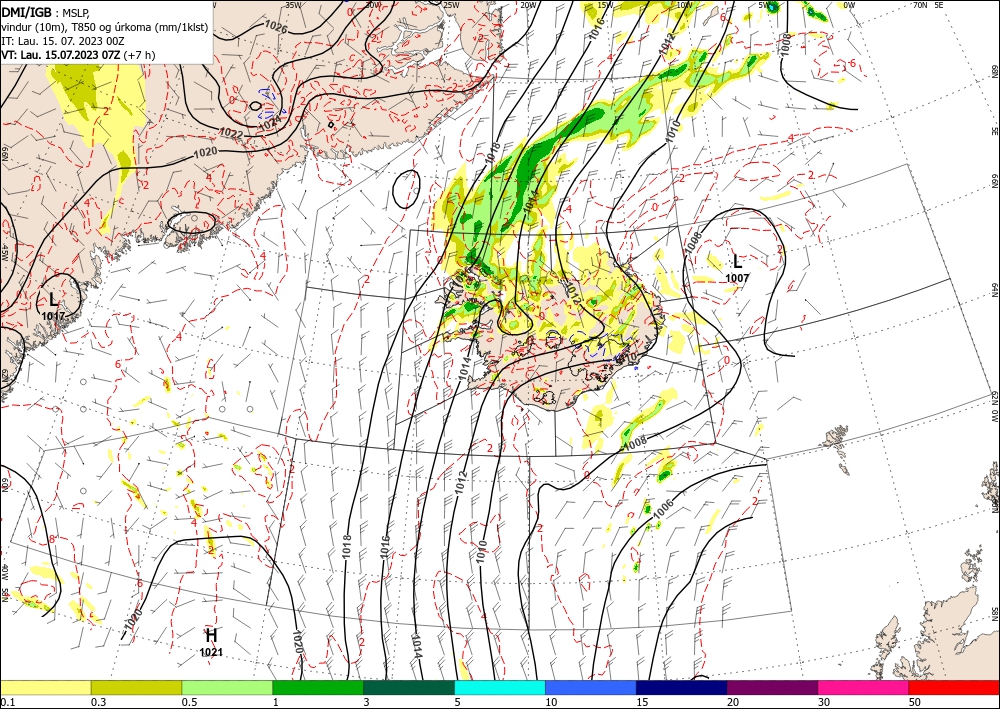The width and height of the screenshot is (1000, 709).
Task: Click the '15W' longitude label
Action: [606, 5]
